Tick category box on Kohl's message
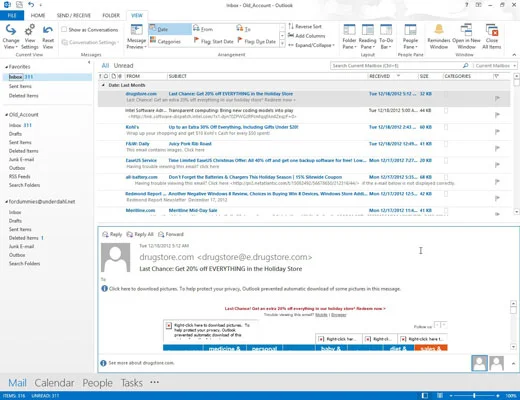Screen dimensions: 520x400 coord(446,127)
